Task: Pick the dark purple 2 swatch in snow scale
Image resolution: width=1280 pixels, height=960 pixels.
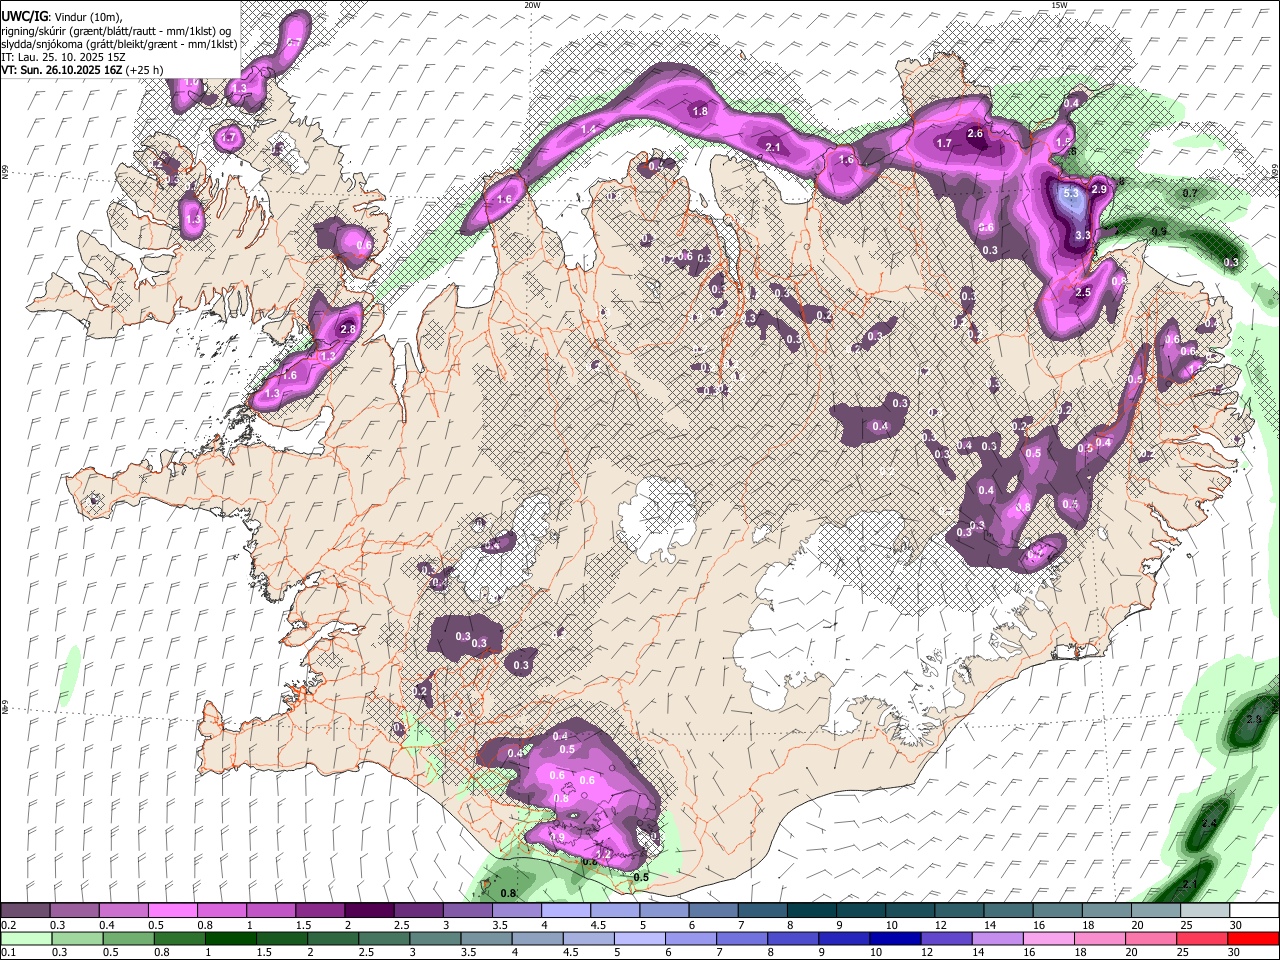Action: [369, 911]
